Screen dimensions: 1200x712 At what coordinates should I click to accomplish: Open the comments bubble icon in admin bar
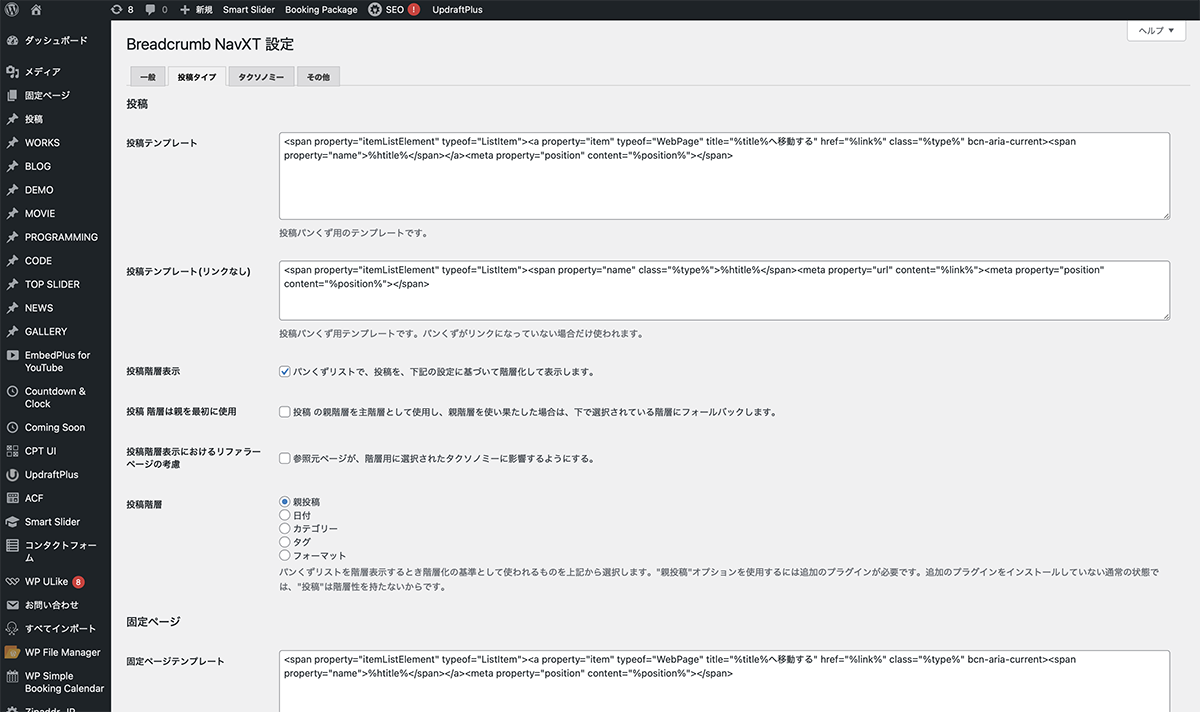pyautogui.click(x=150, y=10)
